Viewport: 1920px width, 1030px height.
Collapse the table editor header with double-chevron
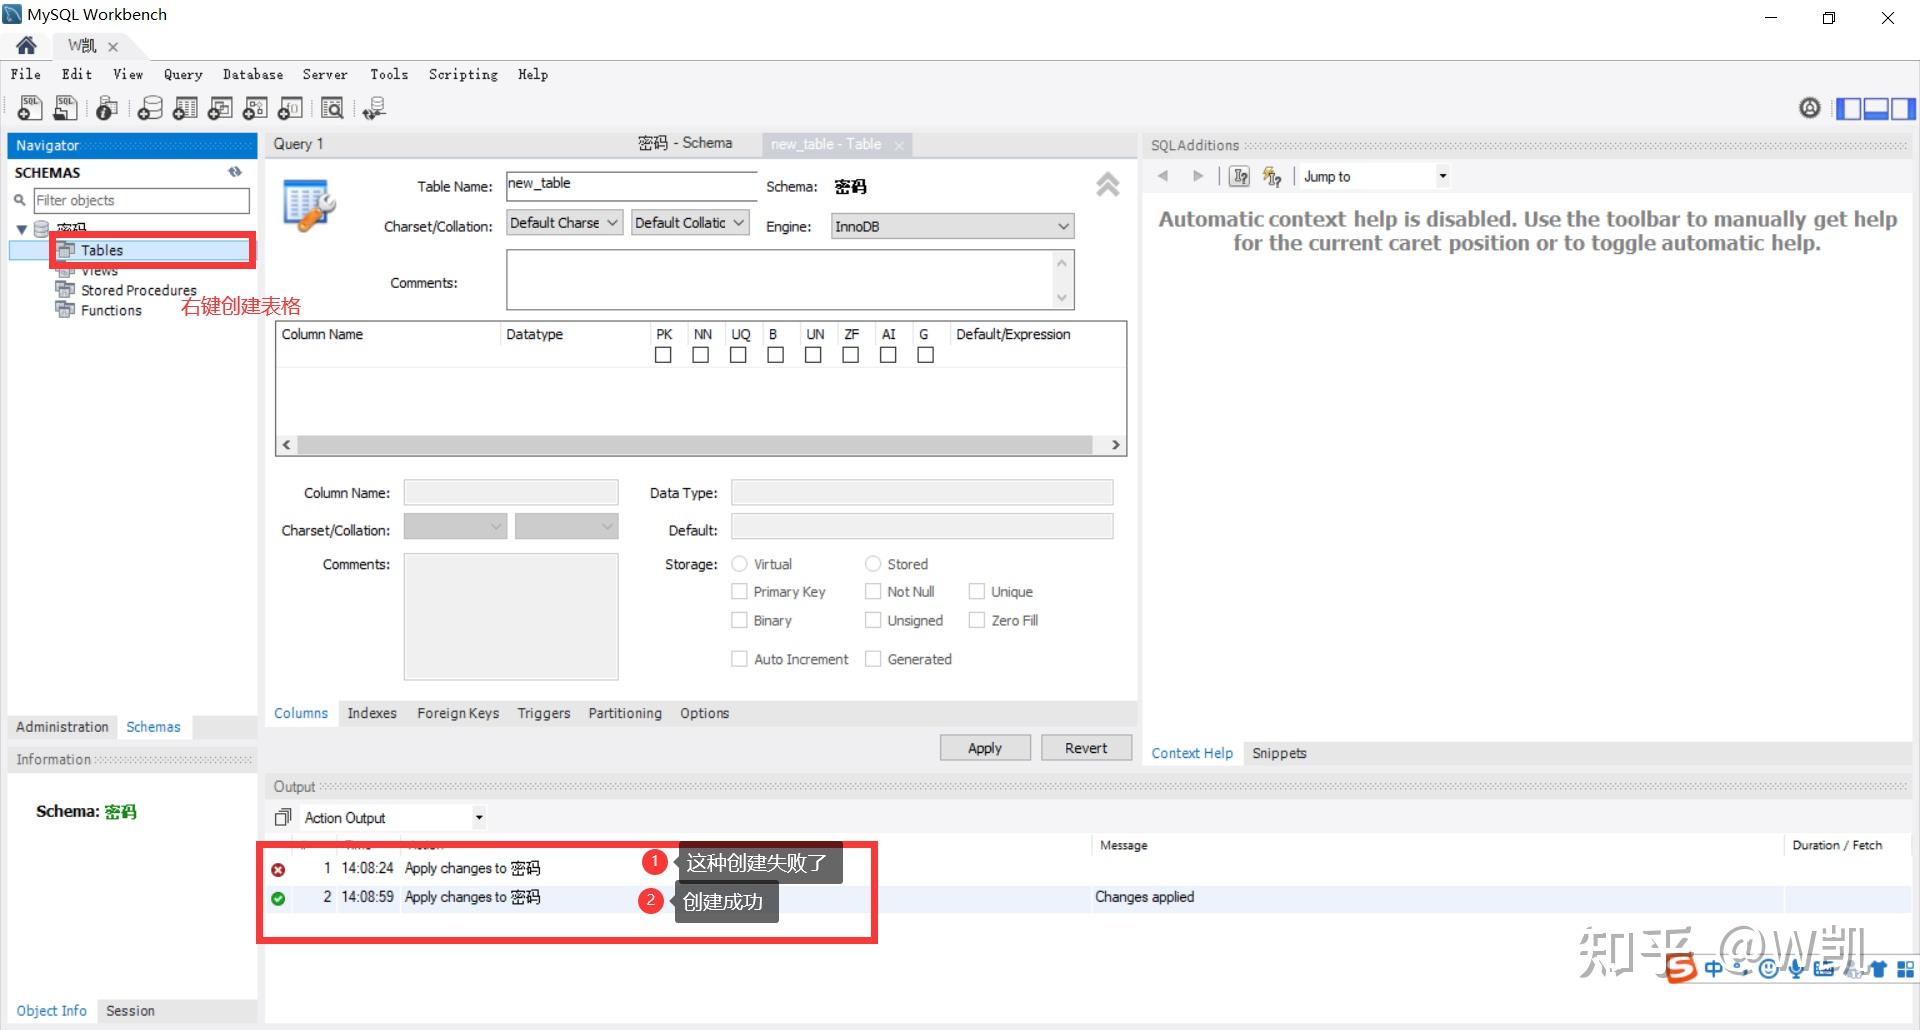1107,185
